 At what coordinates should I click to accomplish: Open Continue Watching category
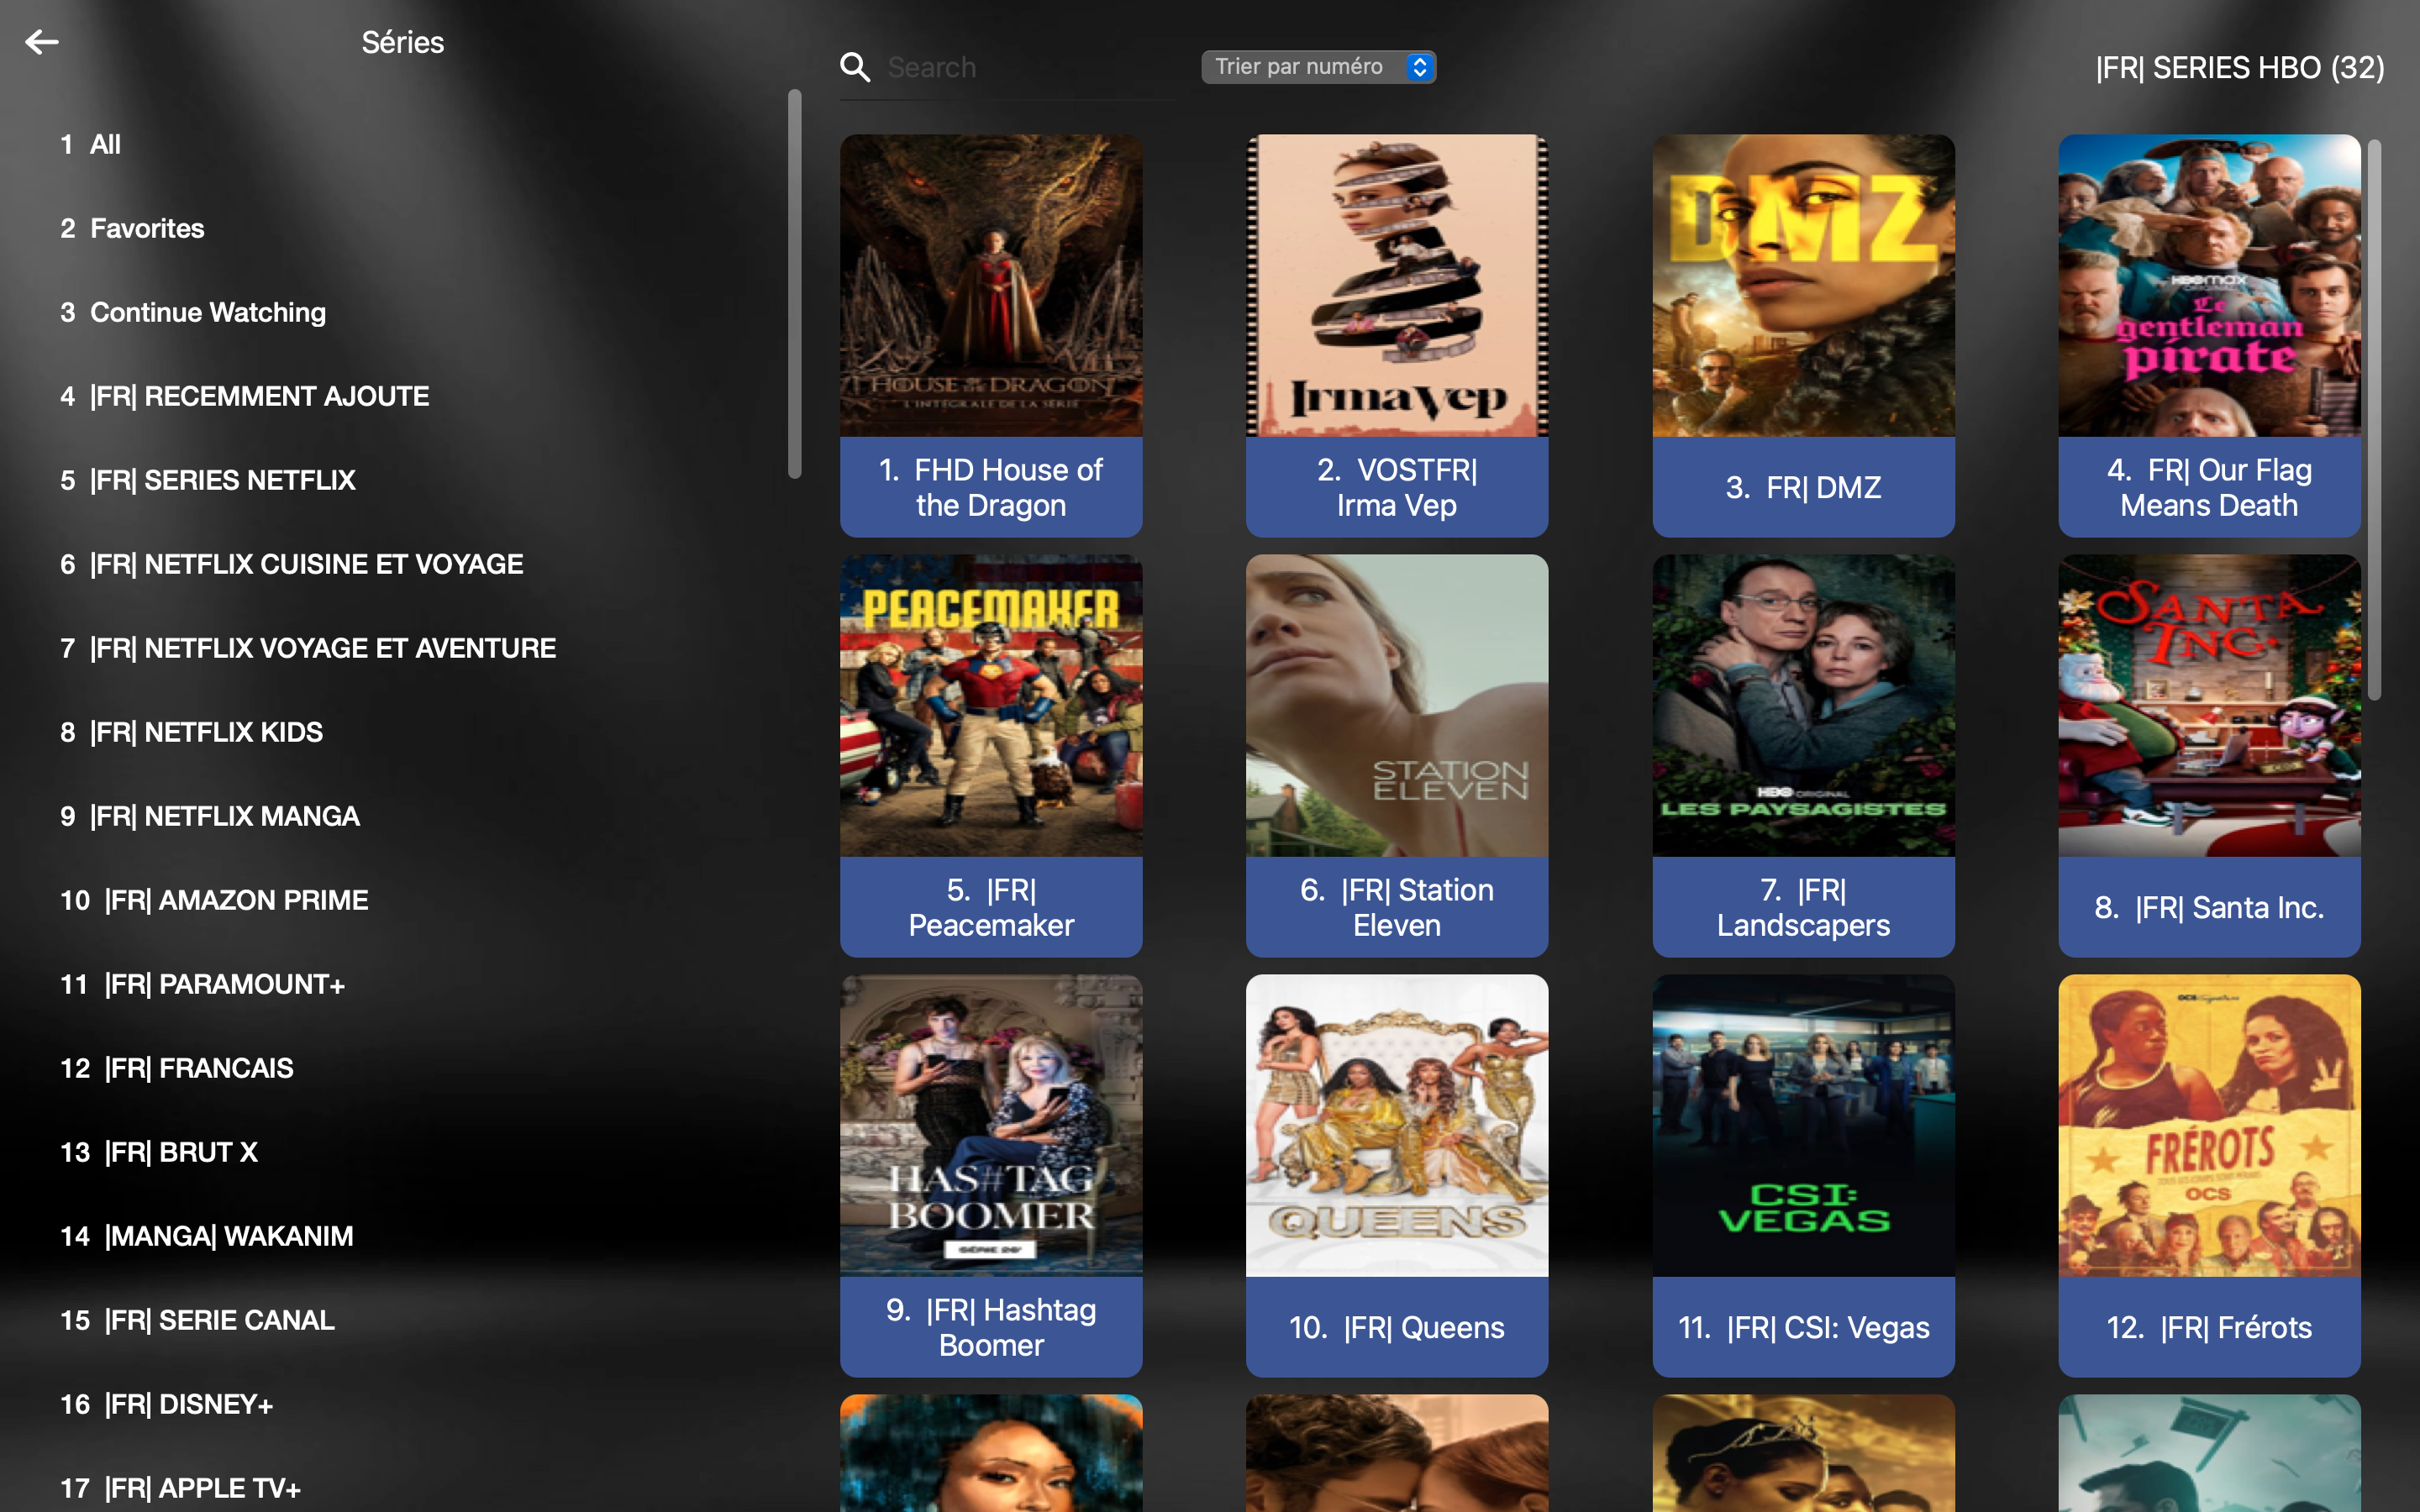point(193,312)
